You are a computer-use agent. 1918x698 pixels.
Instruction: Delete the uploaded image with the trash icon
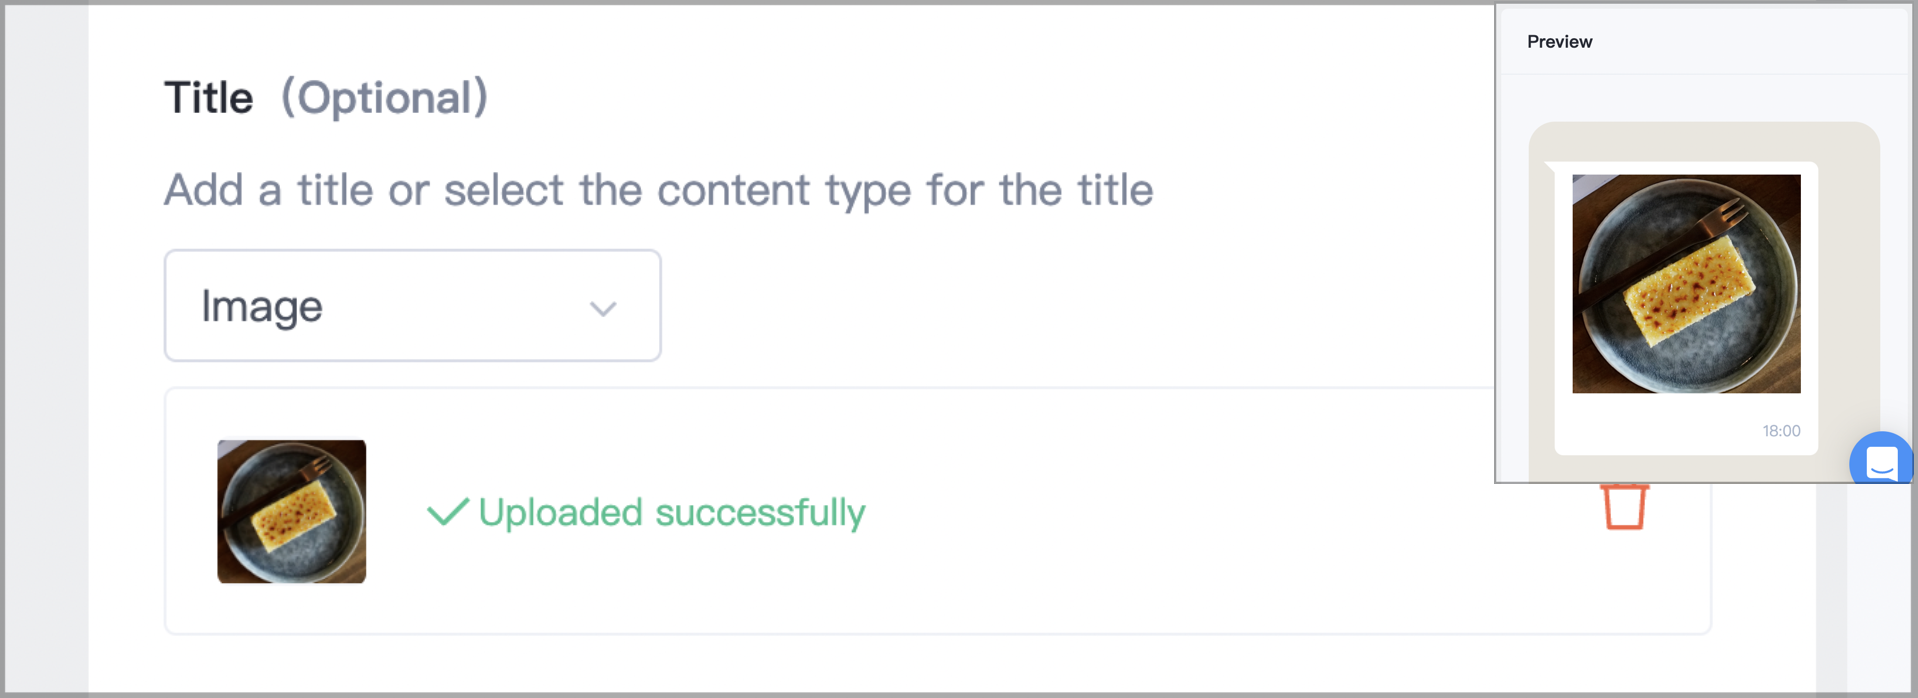click(x=1624, y=507)
